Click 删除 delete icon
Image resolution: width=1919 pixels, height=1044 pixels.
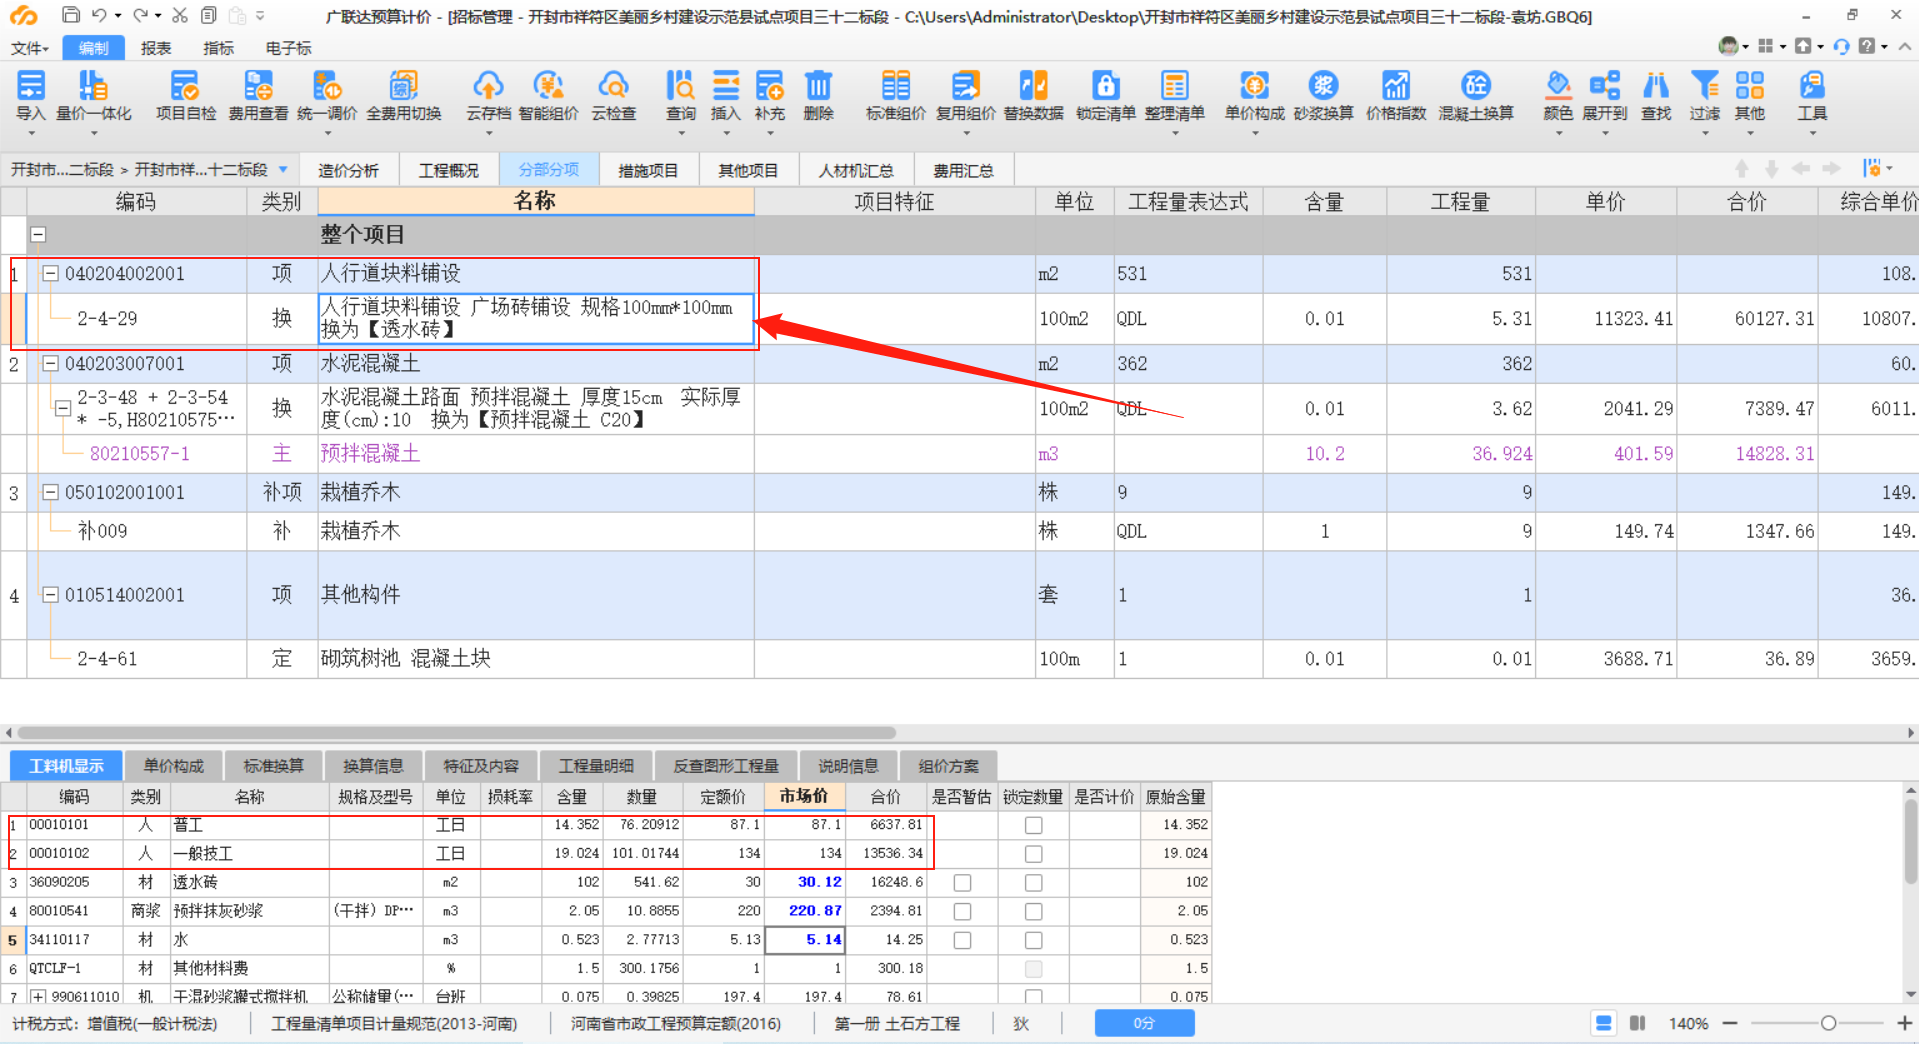point(818,95)
